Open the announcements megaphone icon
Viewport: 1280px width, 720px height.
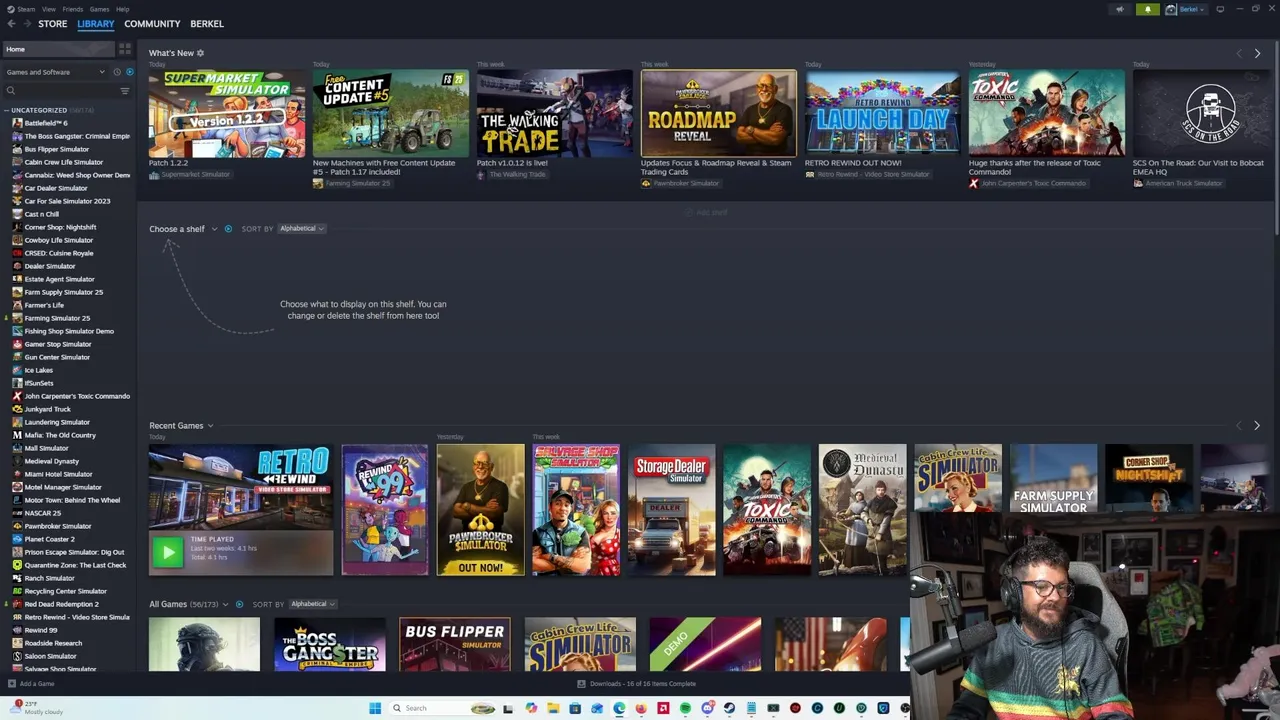coord(1119,9)
